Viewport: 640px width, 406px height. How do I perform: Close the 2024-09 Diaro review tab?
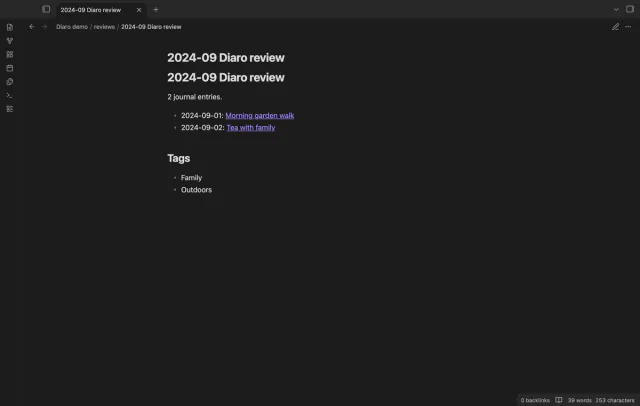(139, 10)
